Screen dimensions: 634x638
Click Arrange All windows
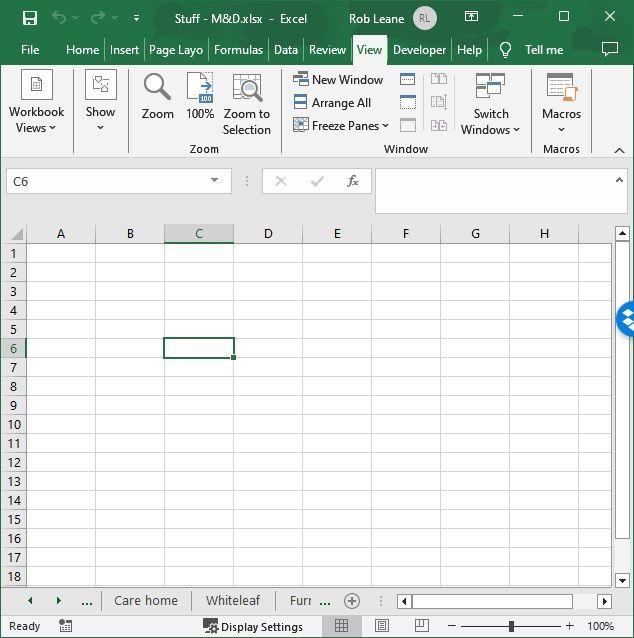(x=332, y=103)
